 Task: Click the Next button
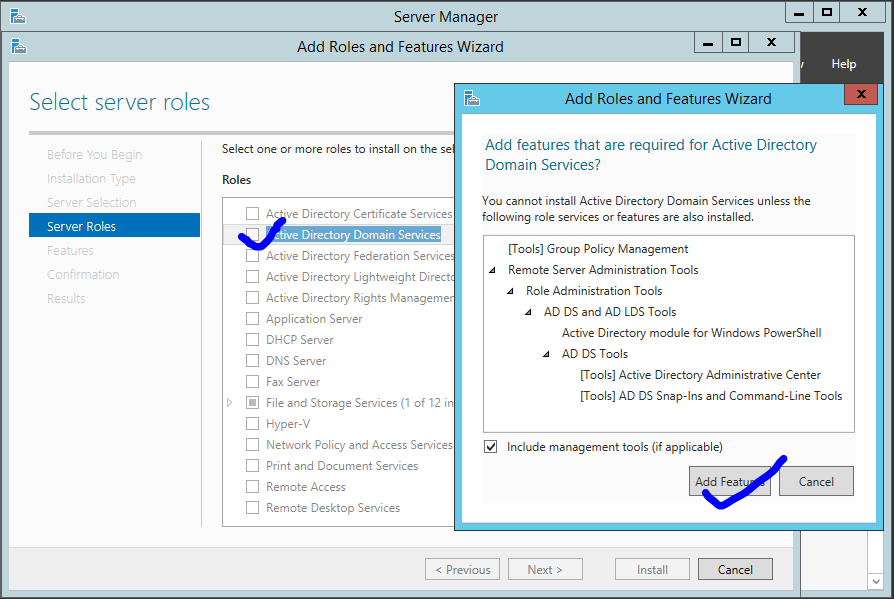pos(545,569)
